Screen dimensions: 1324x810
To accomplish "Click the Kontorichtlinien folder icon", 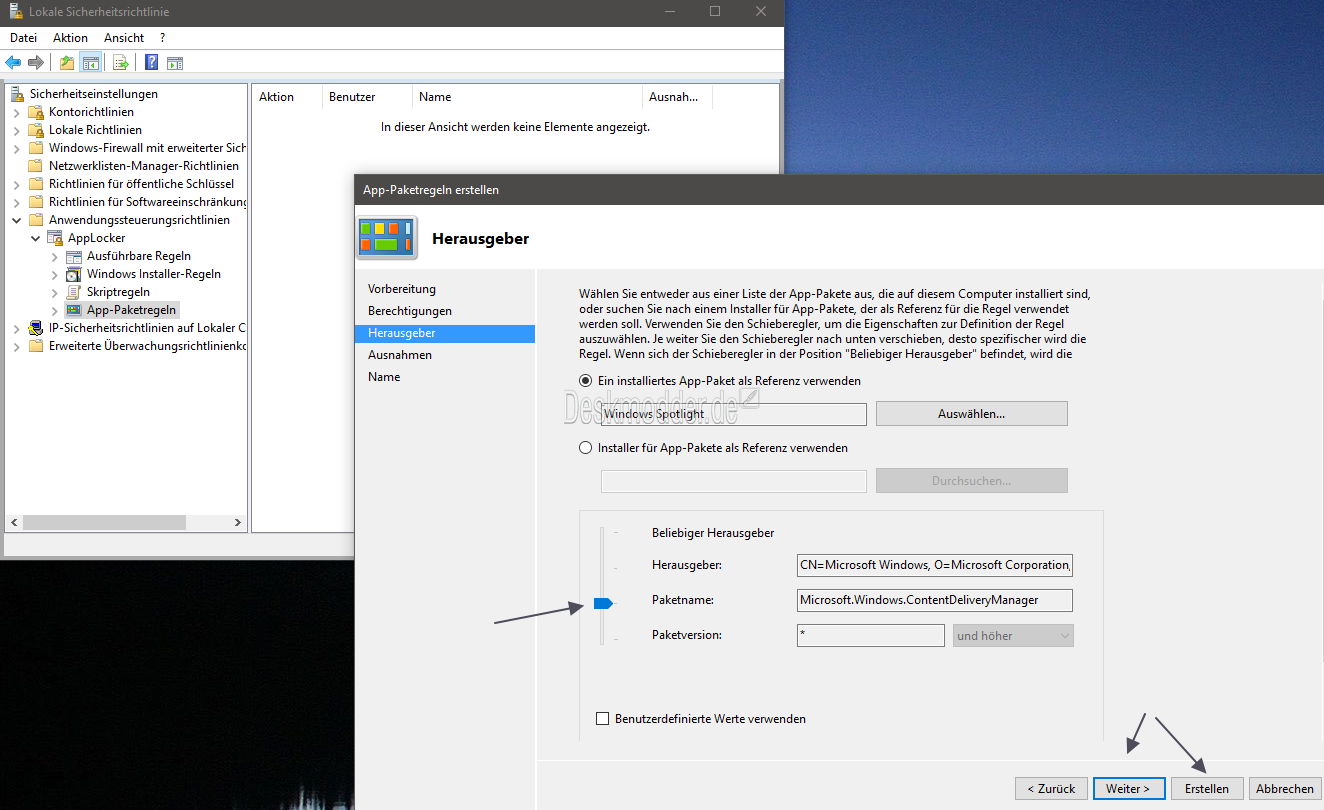I will (x=36, y=112).
